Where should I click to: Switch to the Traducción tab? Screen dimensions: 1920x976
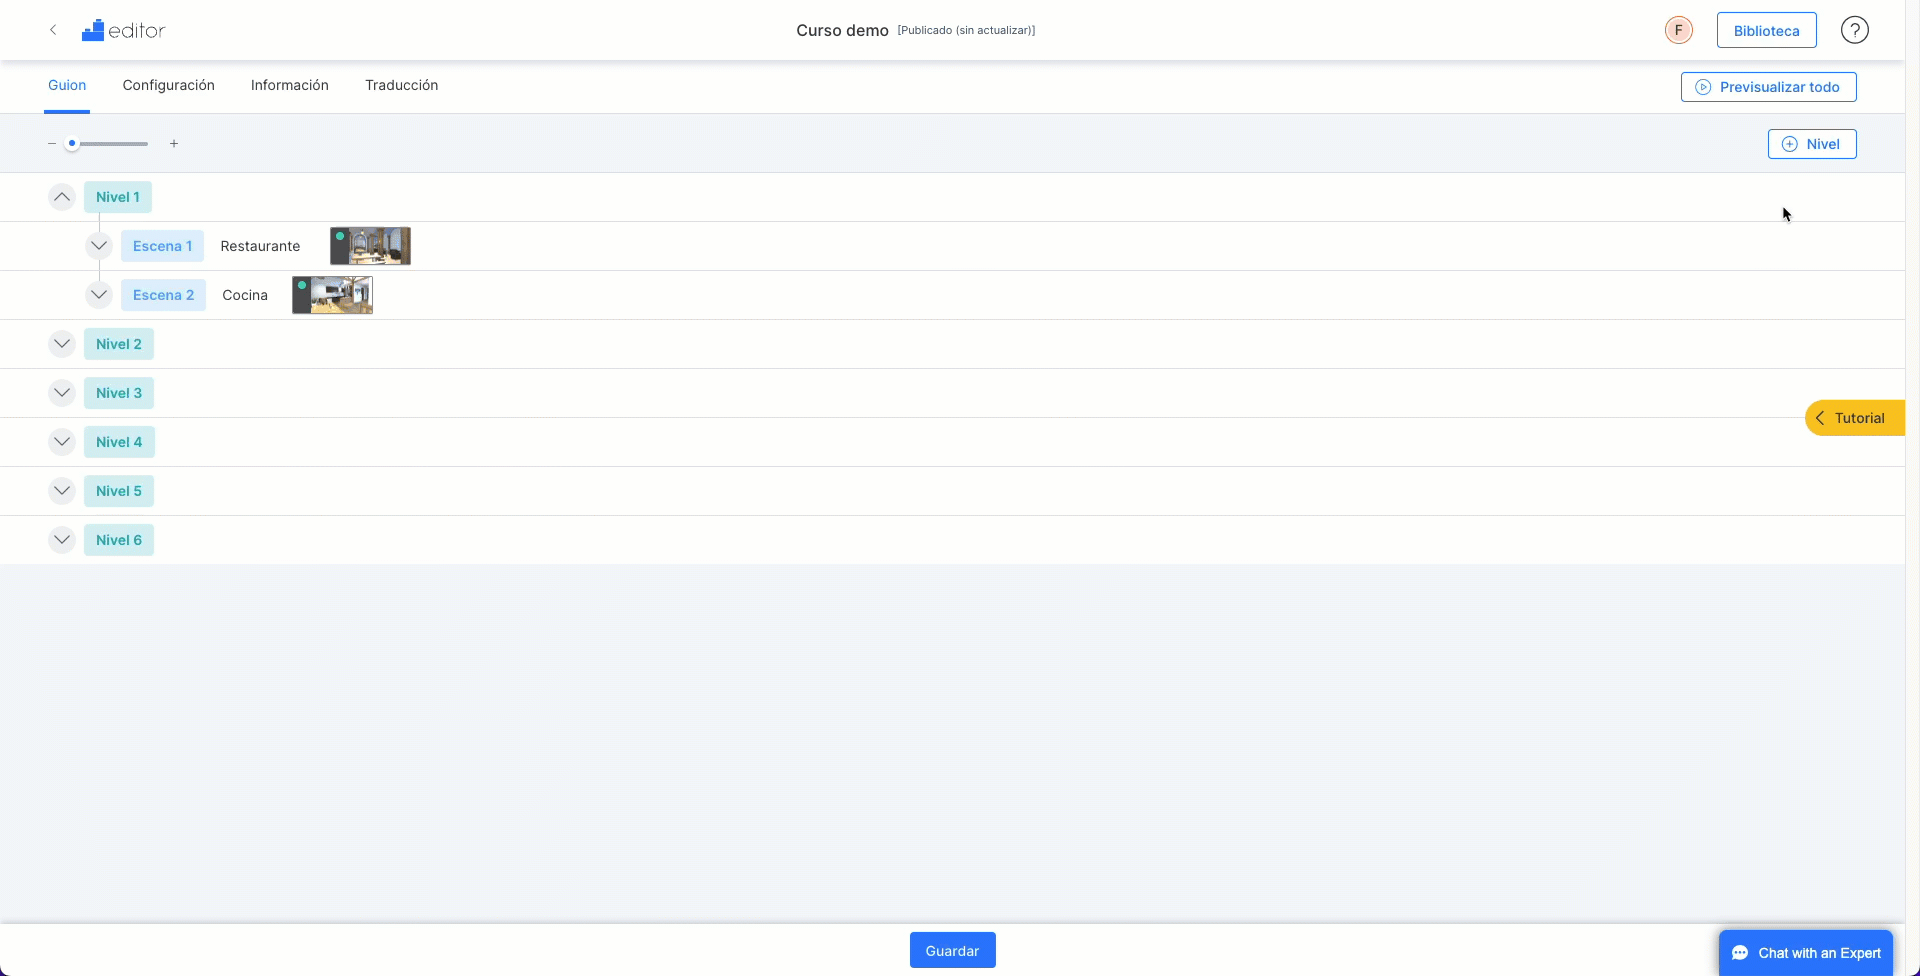(x=402, y=85)
